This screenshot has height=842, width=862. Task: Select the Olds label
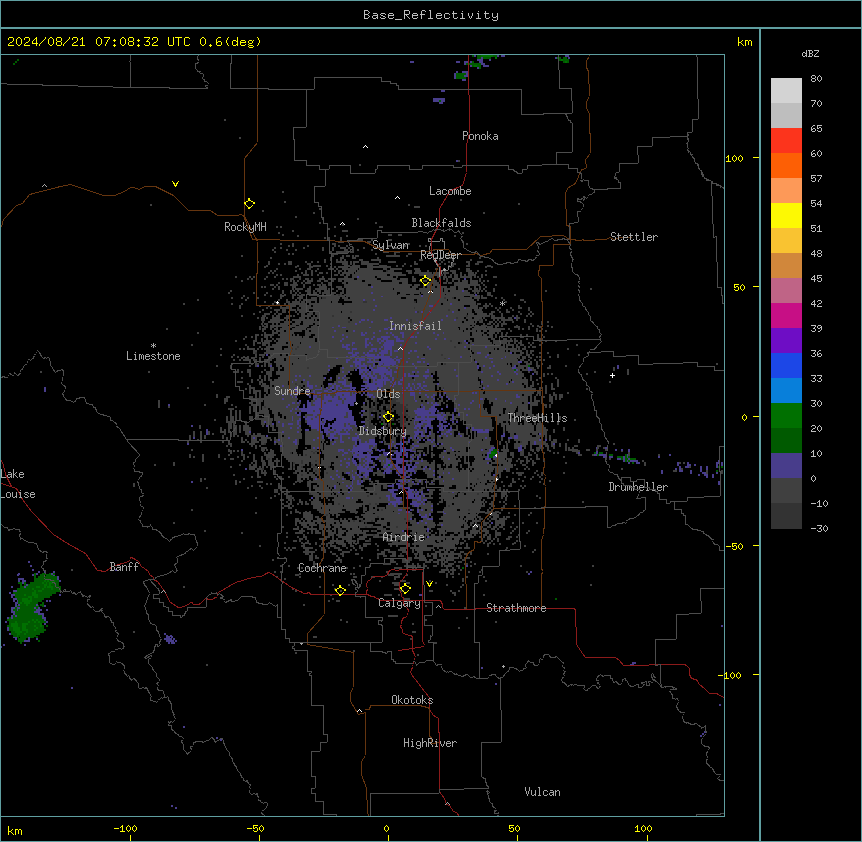(x=388, y=394)
